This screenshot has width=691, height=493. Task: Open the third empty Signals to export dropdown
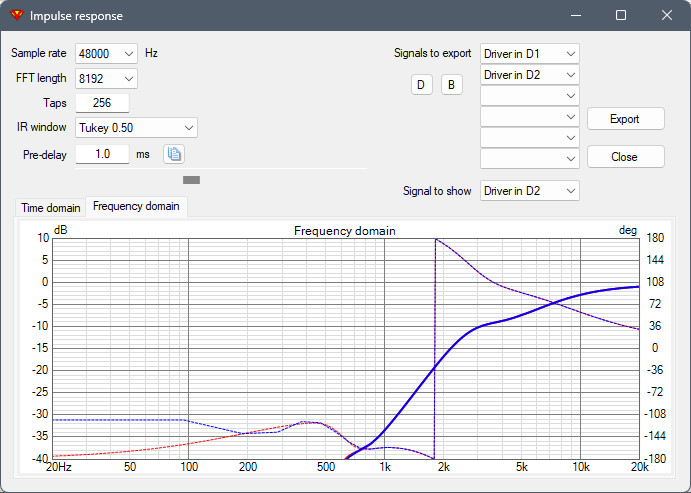point(530,96)
